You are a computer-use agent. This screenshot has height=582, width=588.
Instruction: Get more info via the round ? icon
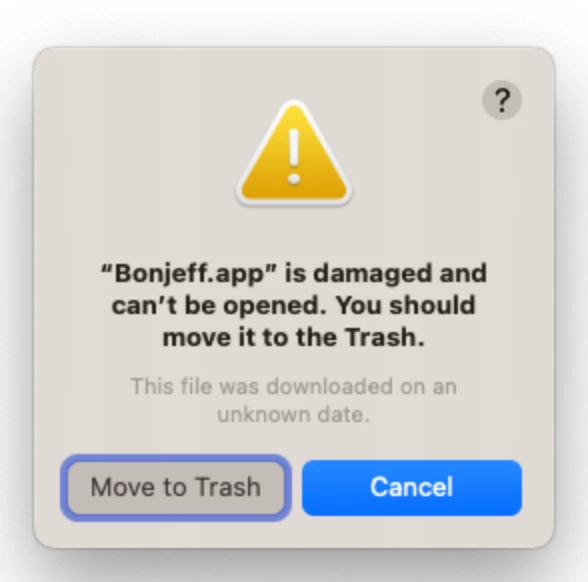(501, 100)
